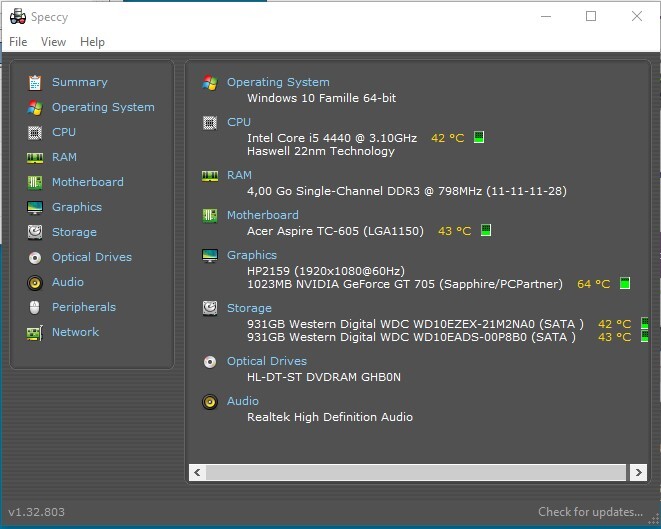661x529 pixels.
Task: Click the WD10EADS-00P8B0 drive entry
Action: [411, 337]
